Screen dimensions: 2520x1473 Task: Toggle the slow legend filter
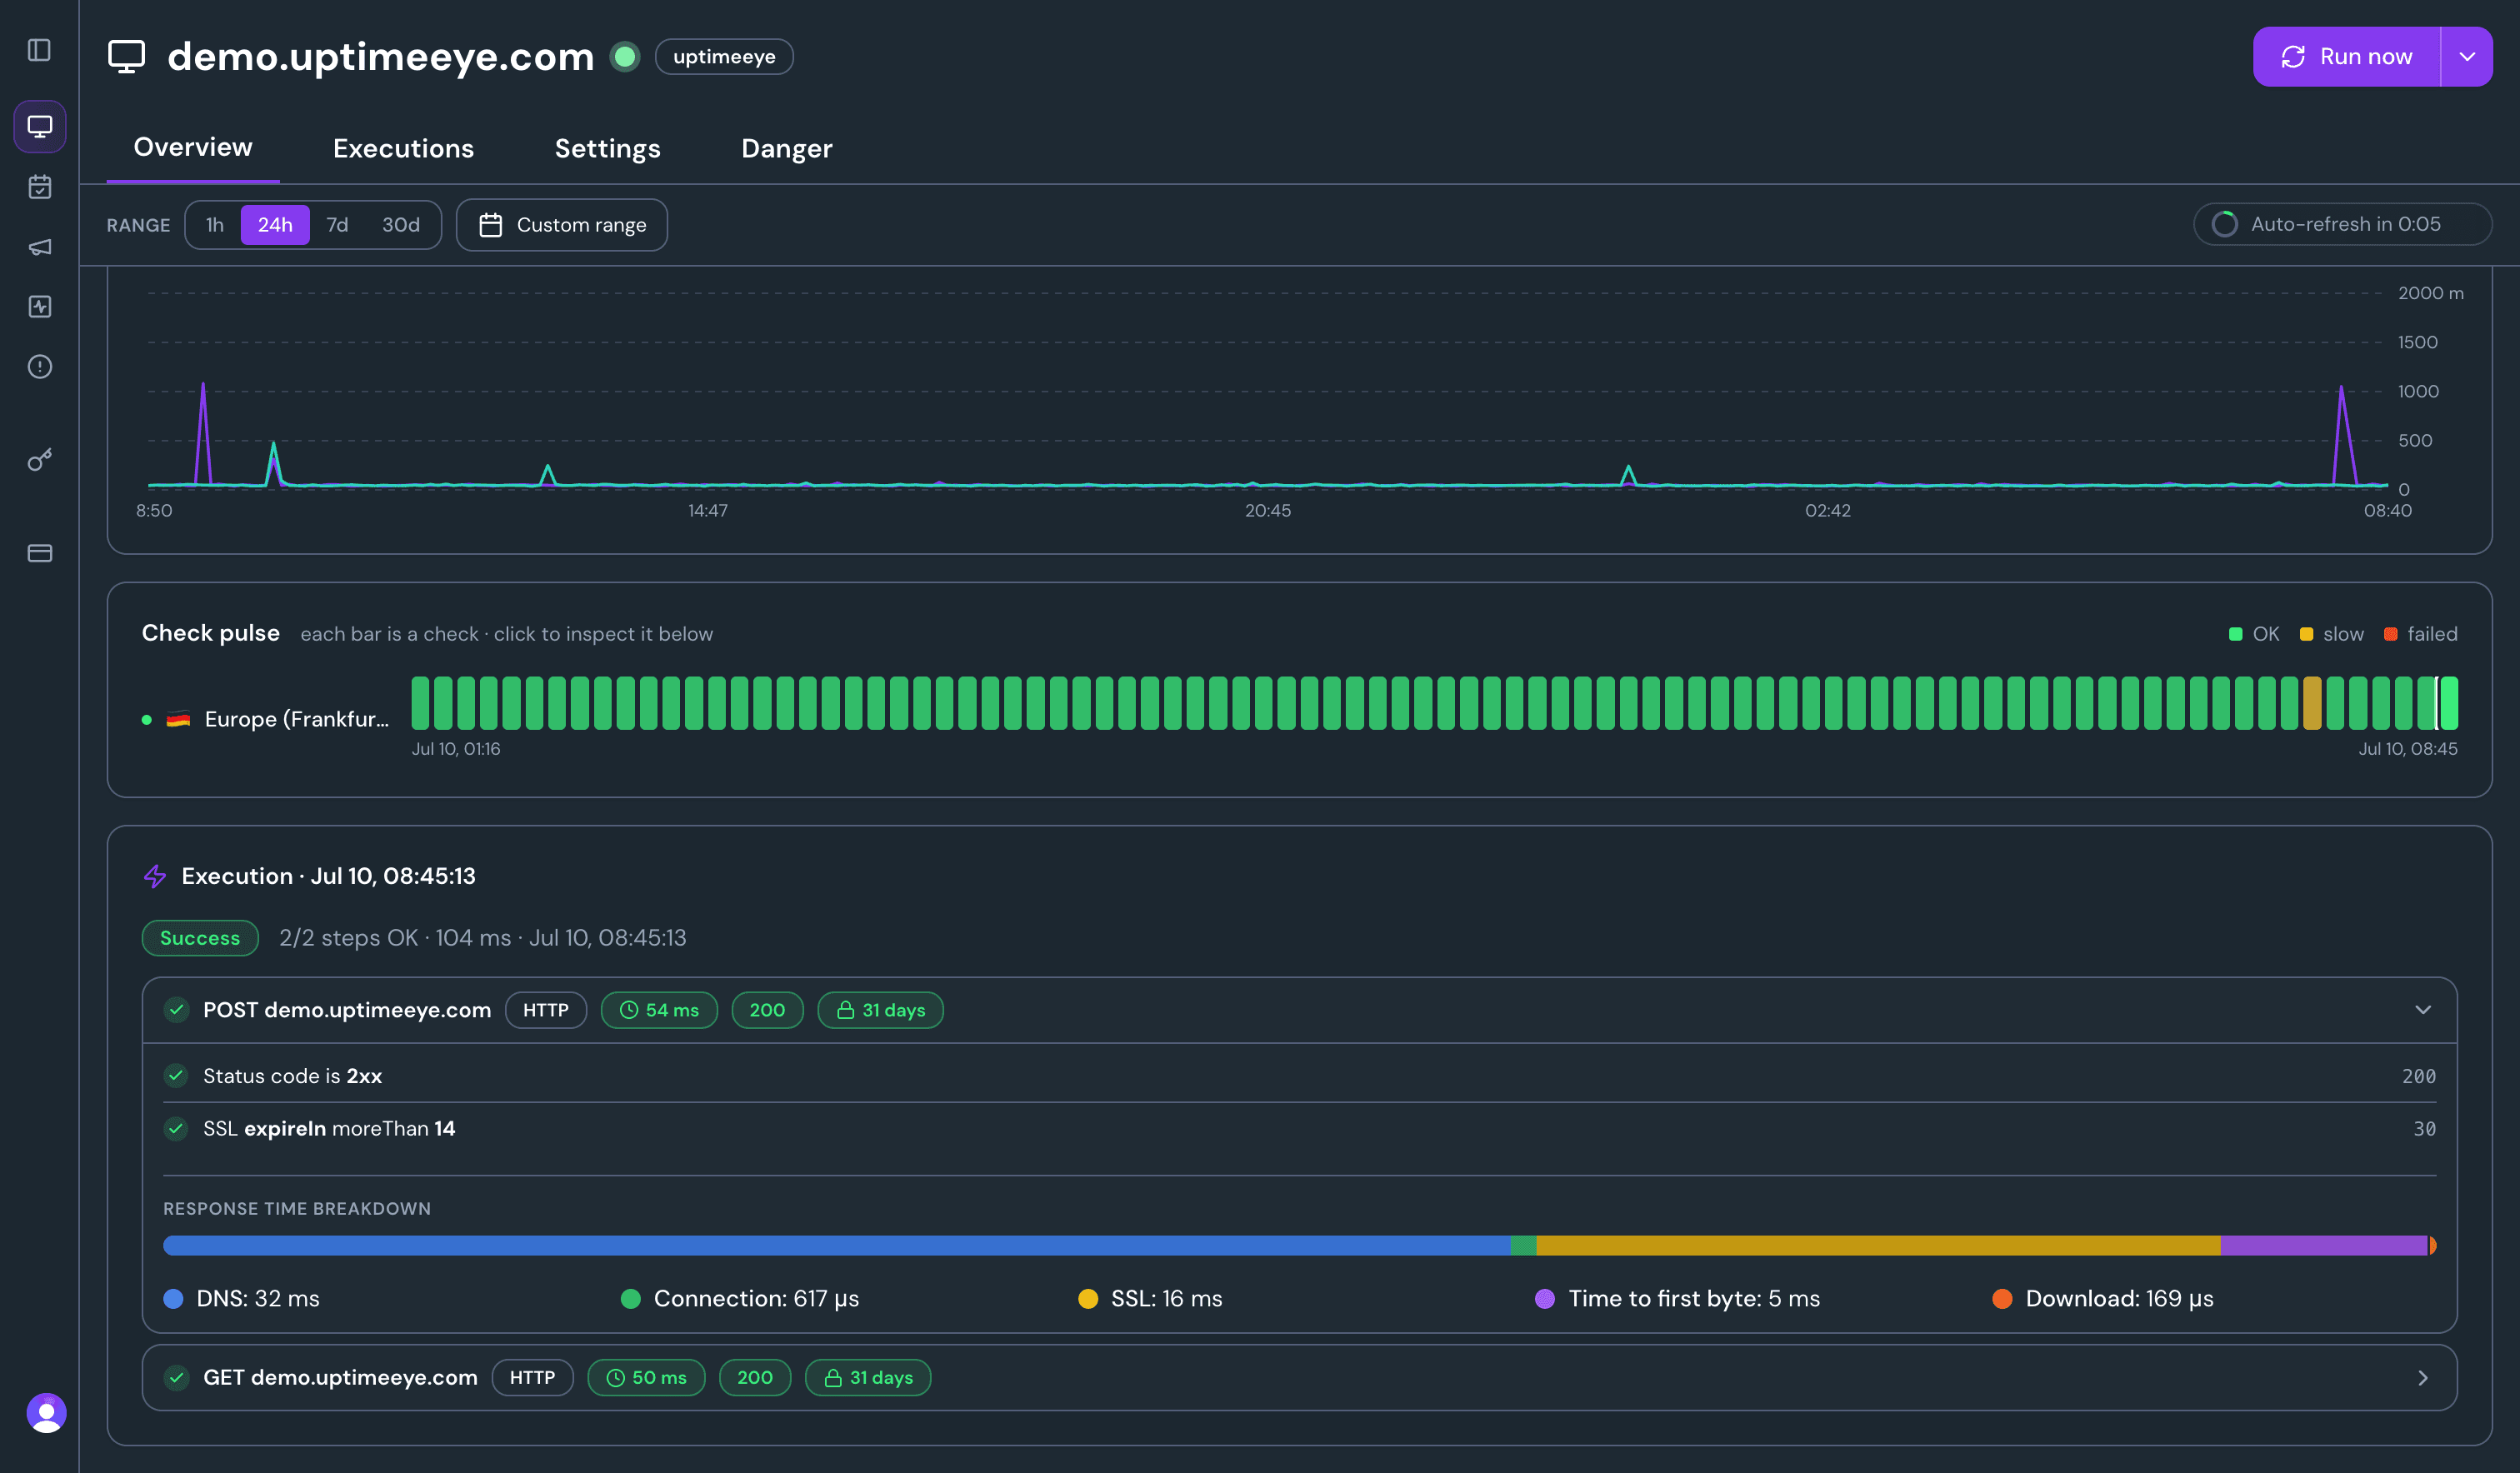[x=2332, y=634]
